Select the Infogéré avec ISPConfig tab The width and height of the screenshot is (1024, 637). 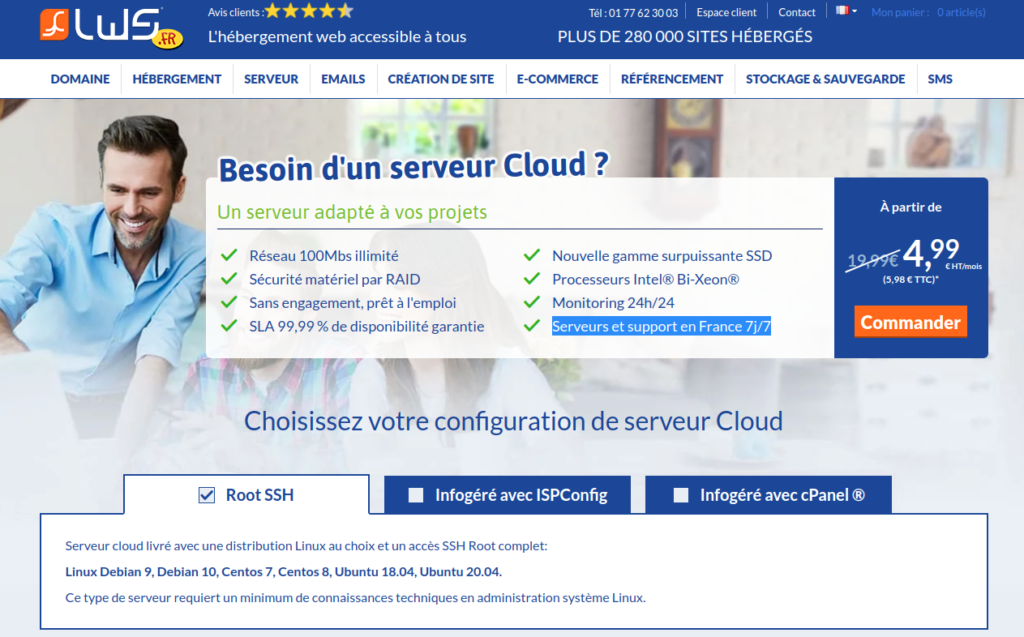(x=507, y=495)
